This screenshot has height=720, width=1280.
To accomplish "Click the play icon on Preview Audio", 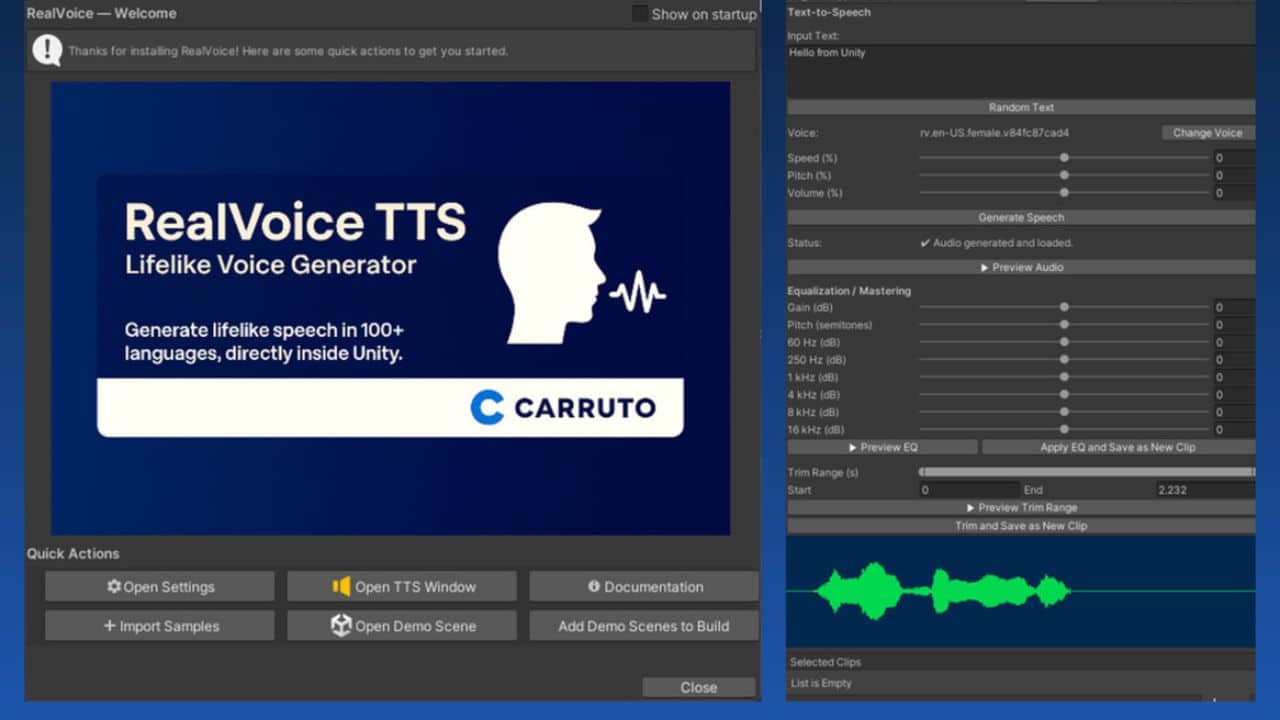I will [x=984, y=268].
